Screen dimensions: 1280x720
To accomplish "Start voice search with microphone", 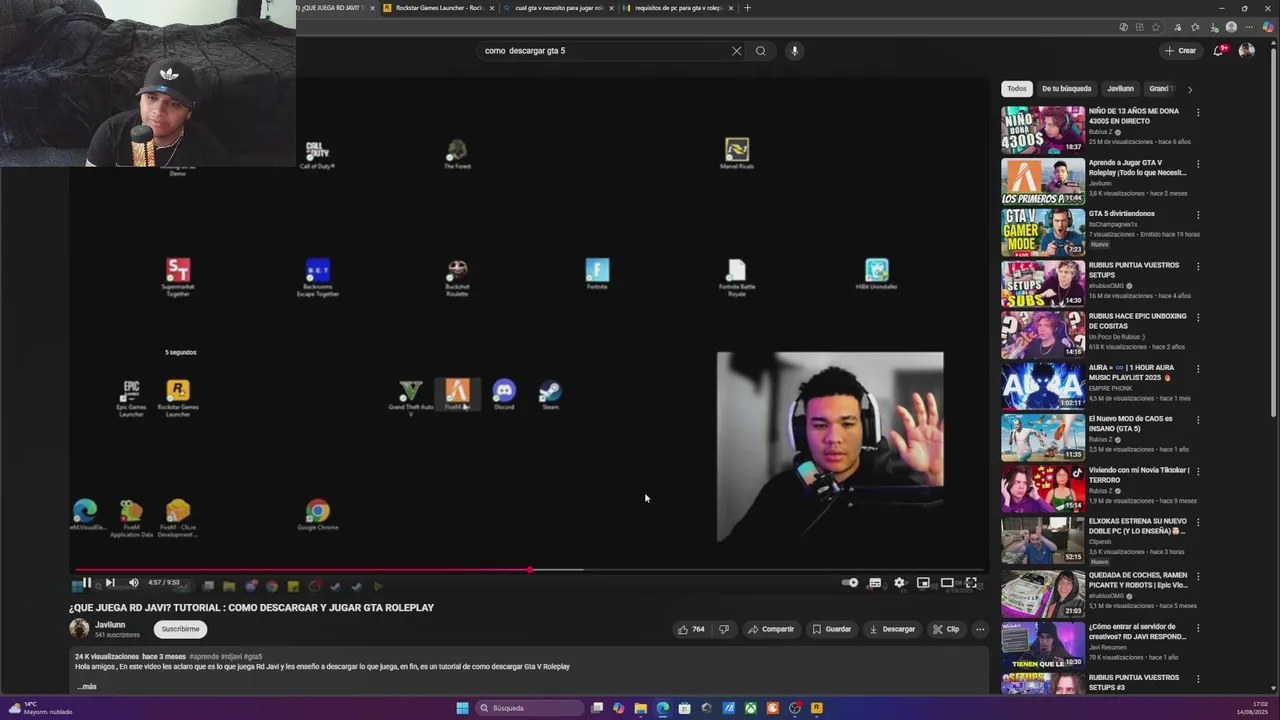I will 794,51.
